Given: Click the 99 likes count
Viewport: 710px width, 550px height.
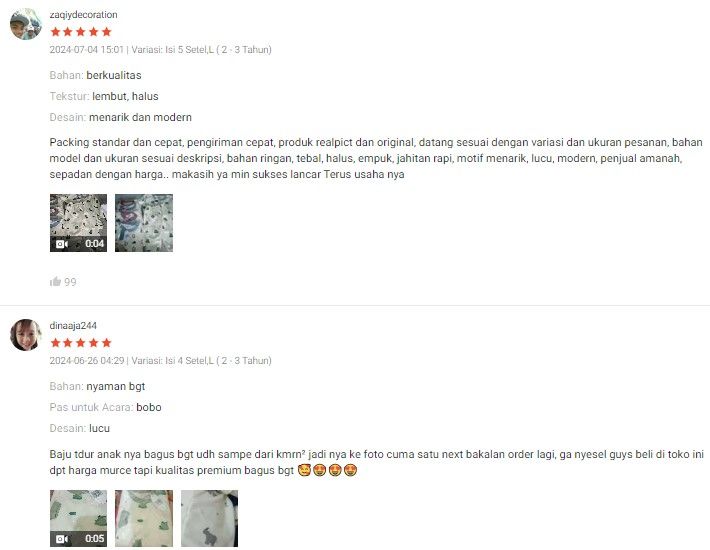Looking at the screenshot, I should click(x=70, y=282).
